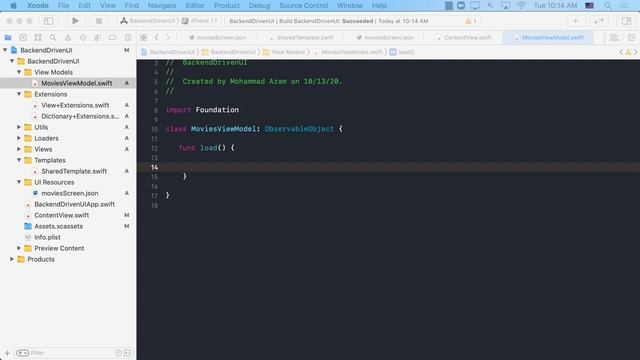Open the Product menu

click(x=227, y=5)
